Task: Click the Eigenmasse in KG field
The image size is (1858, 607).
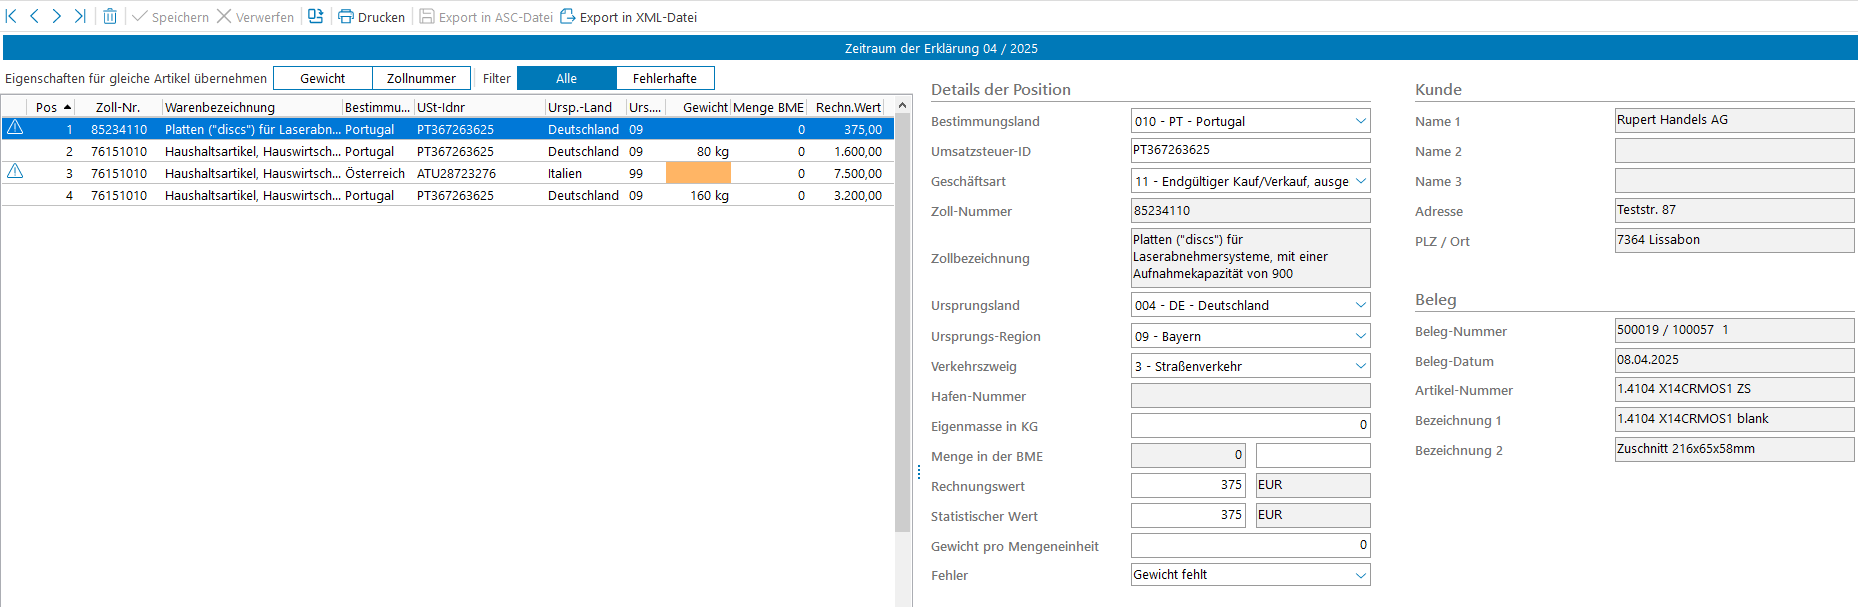Action: coord(1249,425)
